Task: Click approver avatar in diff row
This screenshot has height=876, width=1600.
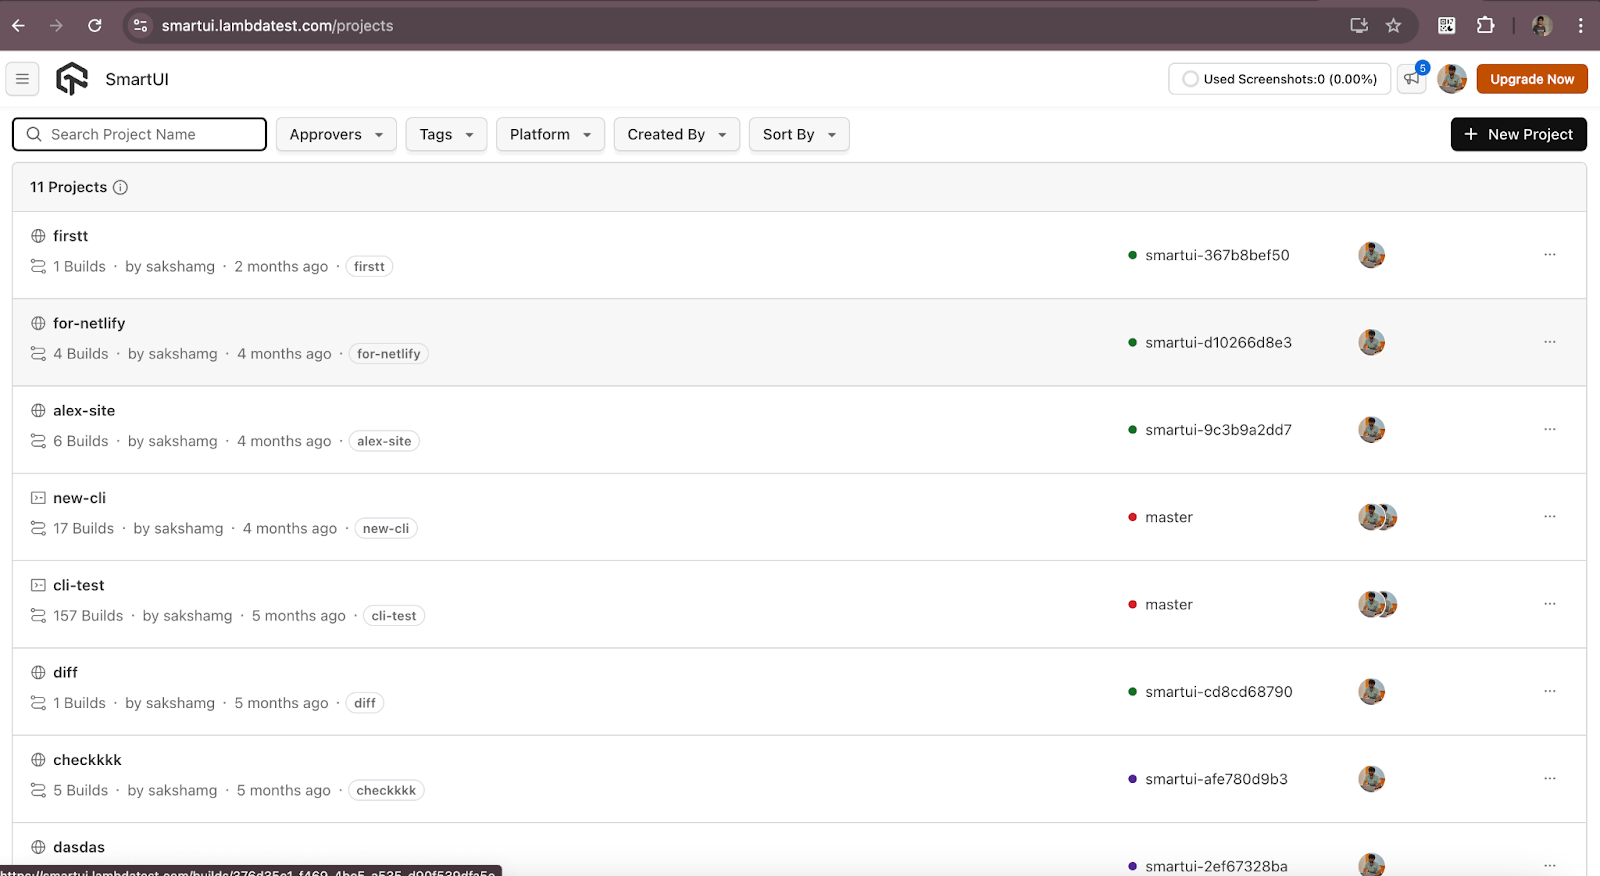Action: tap(1371, 691)
